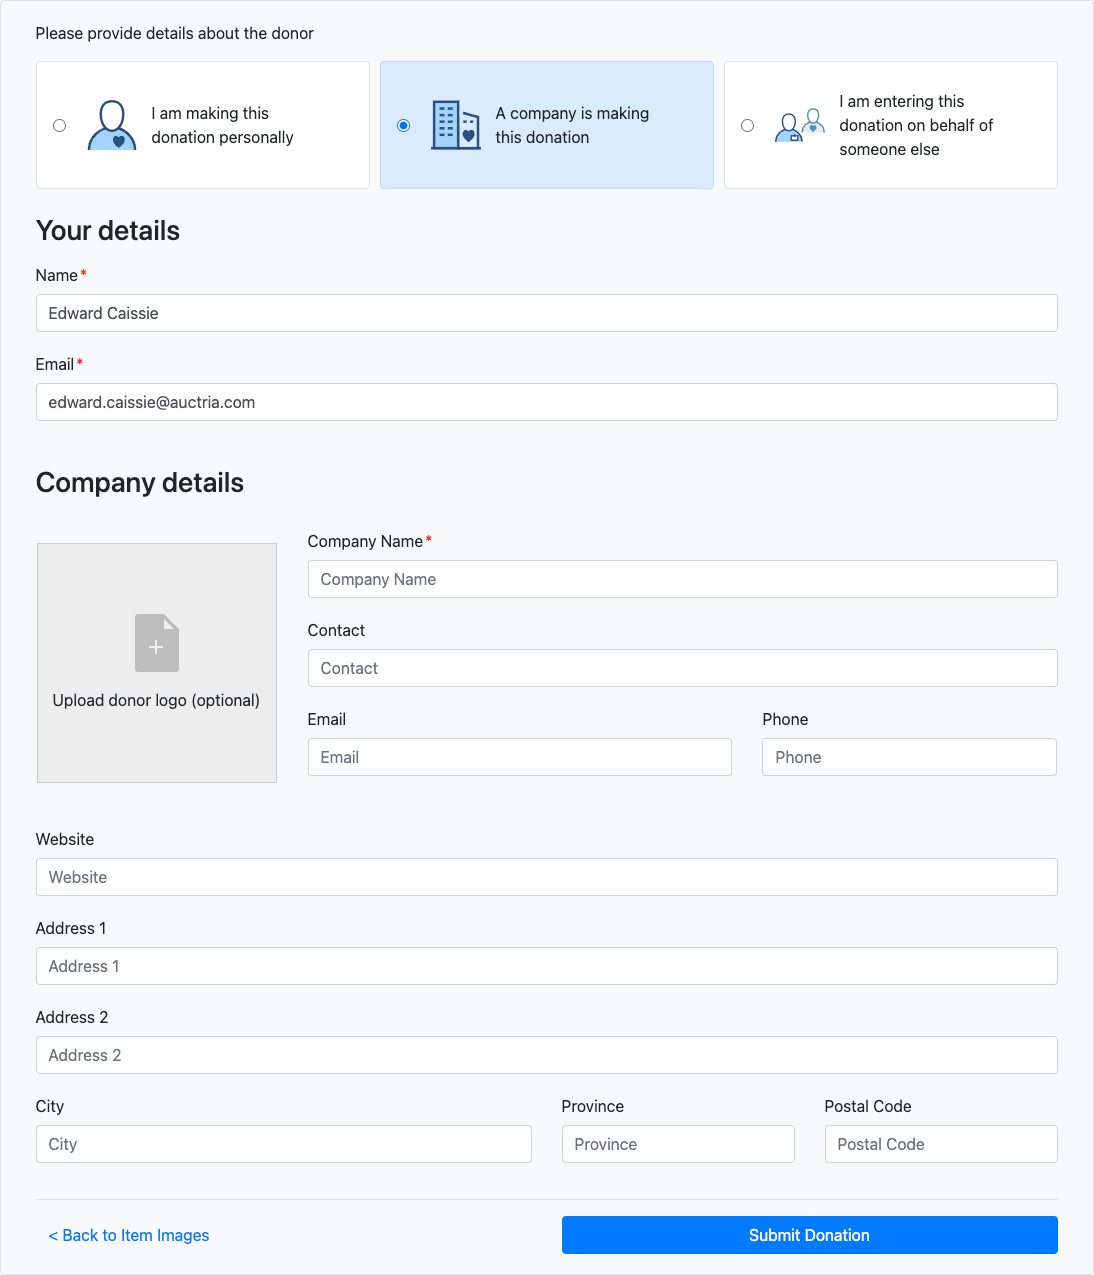The image size is (1094, 1275).
Task: Click the Address 2 input box
Action: pos(546,1056)
